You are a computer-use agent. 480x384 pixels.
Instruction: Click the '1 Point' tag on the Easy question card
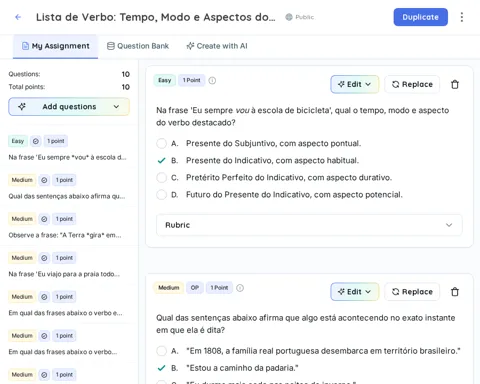click(192, 80)
